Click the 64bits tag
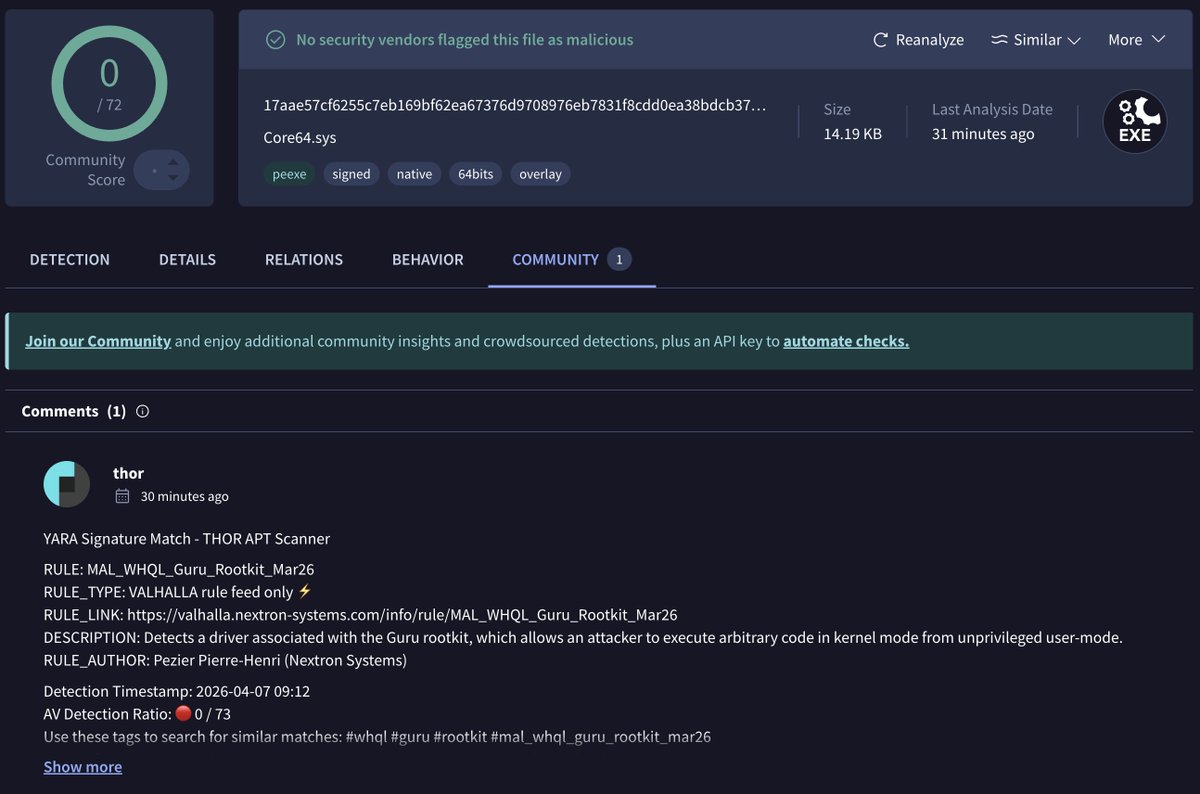The width and height of the screenshot is (1200, 794). click(475, 174)
